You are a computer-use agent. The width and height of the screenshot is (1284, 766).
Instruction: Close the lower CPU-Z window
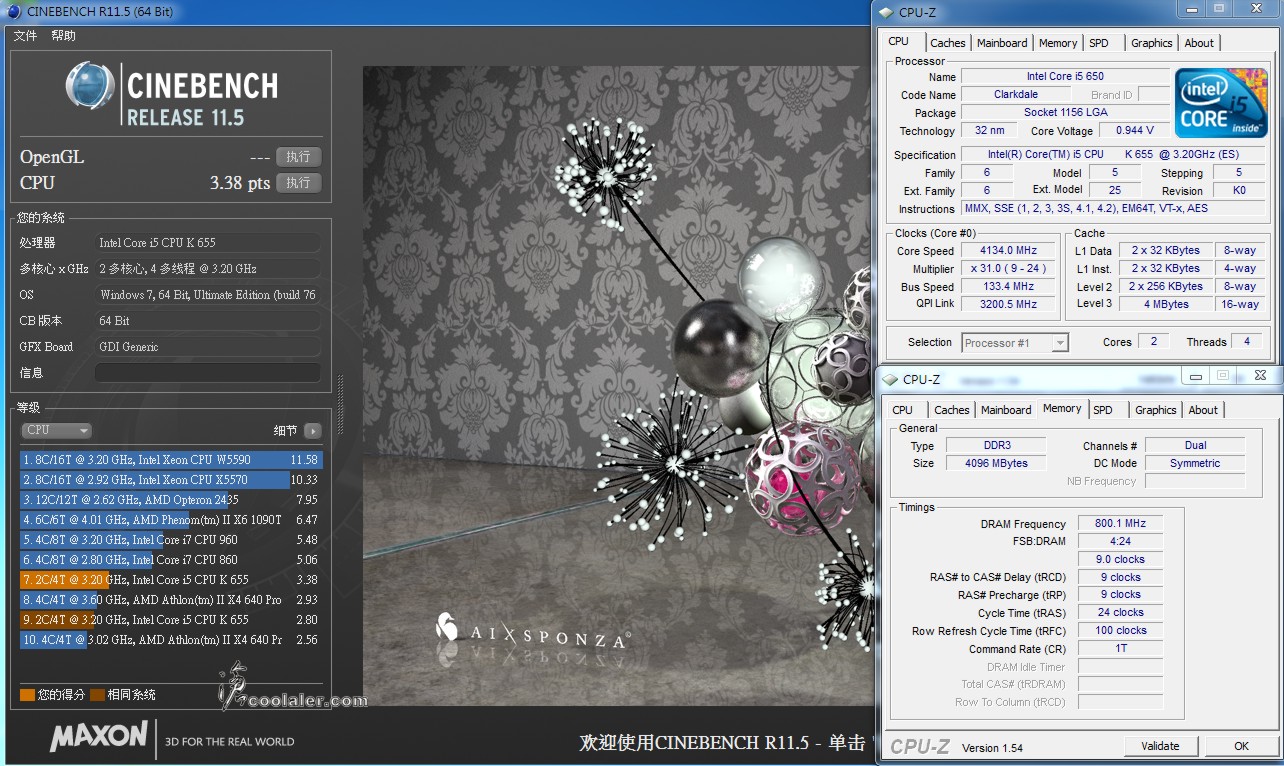click(1260, 376)
